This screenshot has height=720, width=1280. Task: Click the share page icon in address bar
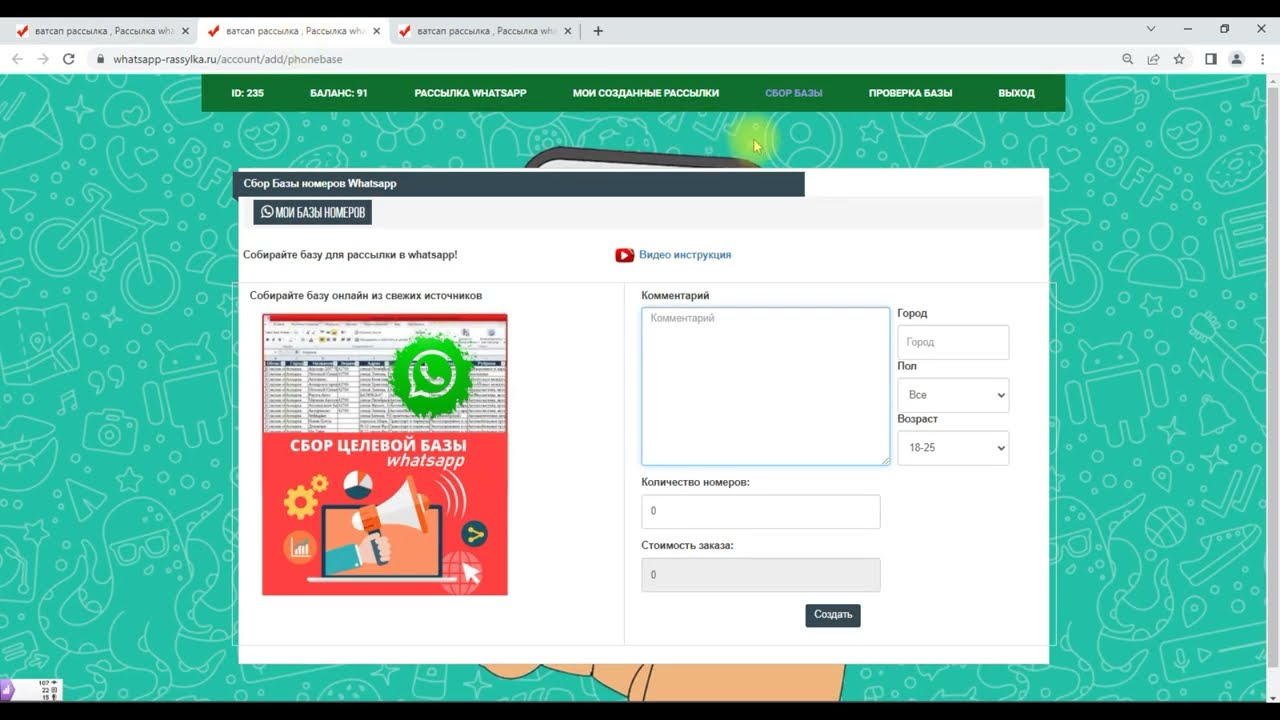[x=1153, y=59]
